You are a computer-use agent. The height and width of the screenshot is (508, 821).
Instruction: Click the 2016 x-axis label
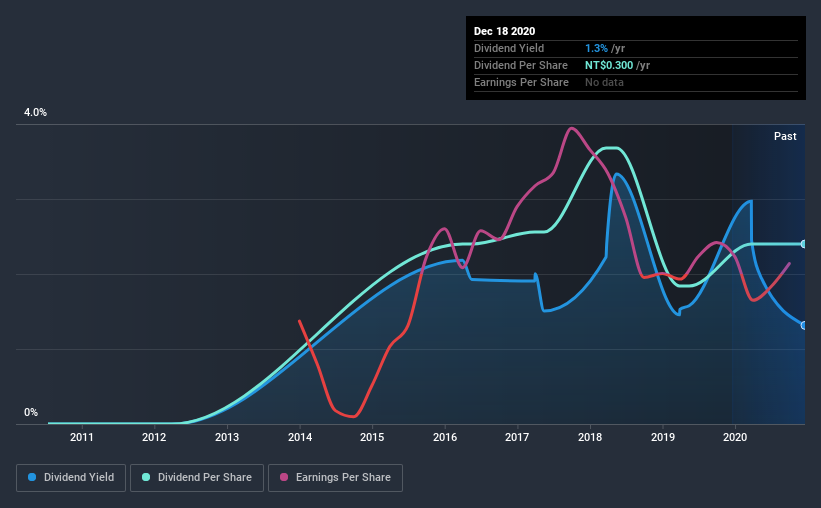tap(445, 437)
